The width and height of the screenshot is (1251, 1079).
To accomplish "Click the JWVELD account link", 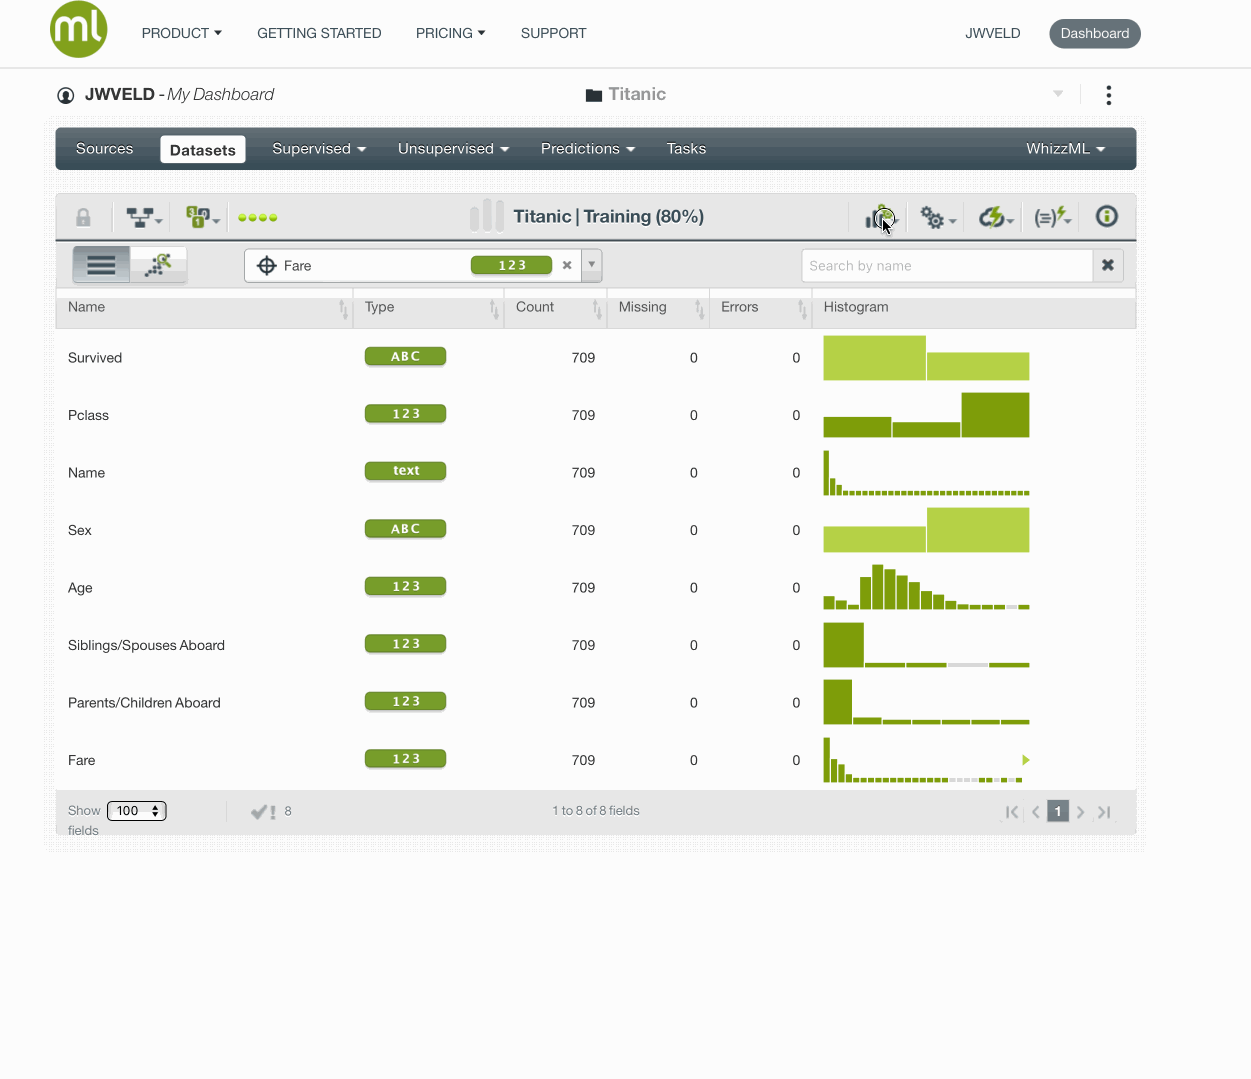I will coord(992,33).
